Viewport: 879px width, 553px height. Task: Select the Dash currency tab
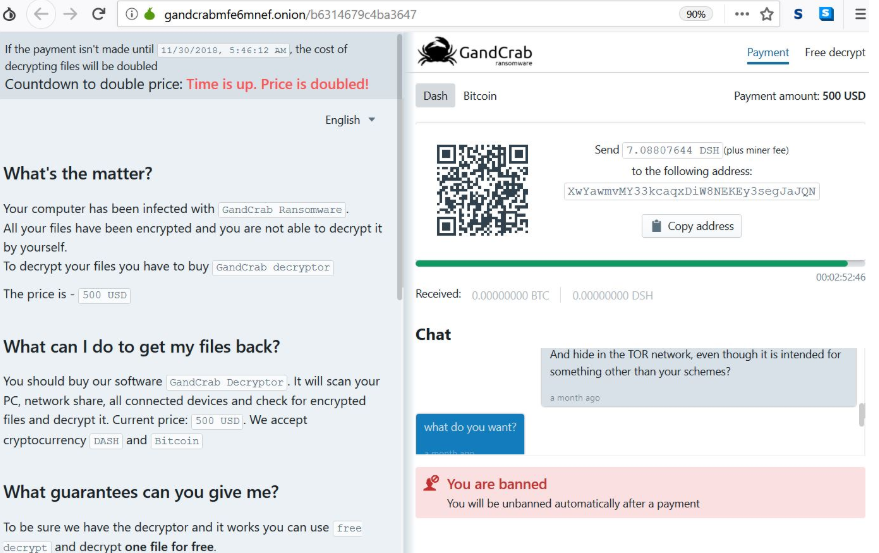point(435,96)
